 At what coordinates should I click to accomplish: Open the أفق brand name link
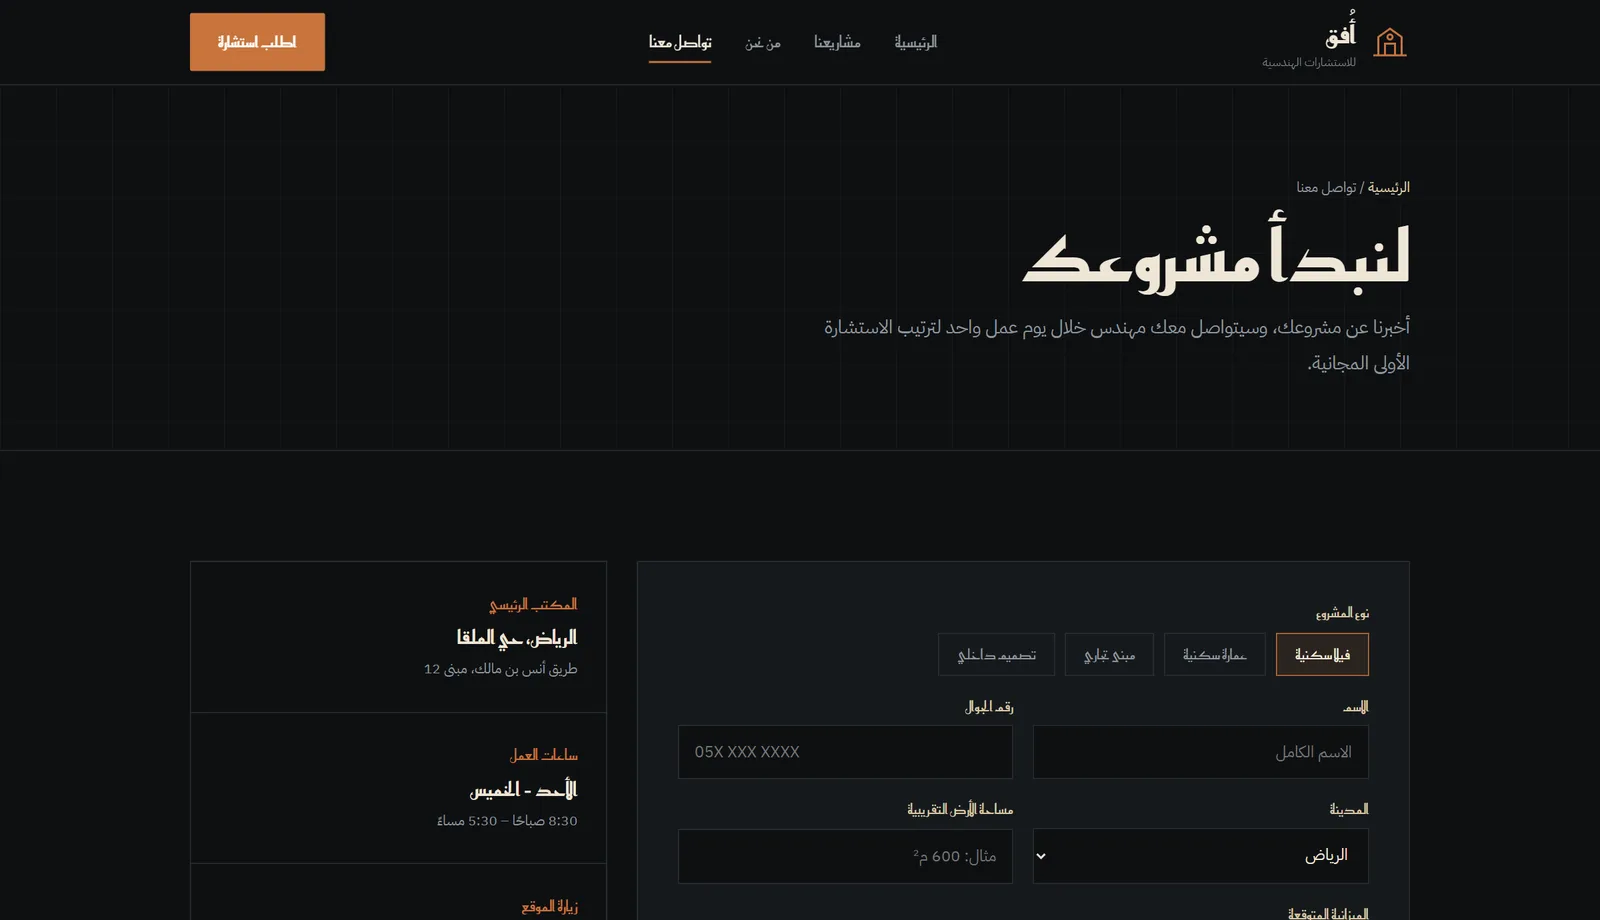pyautogui.click(x=1340, y=35)
